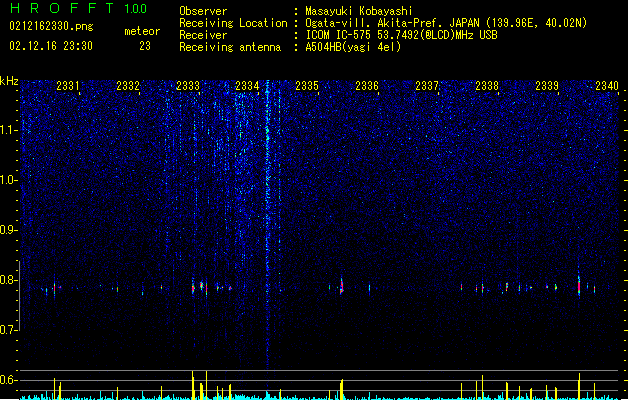Click the 2336 time marker
629x400 pixels.
click(x=367, y=85)
